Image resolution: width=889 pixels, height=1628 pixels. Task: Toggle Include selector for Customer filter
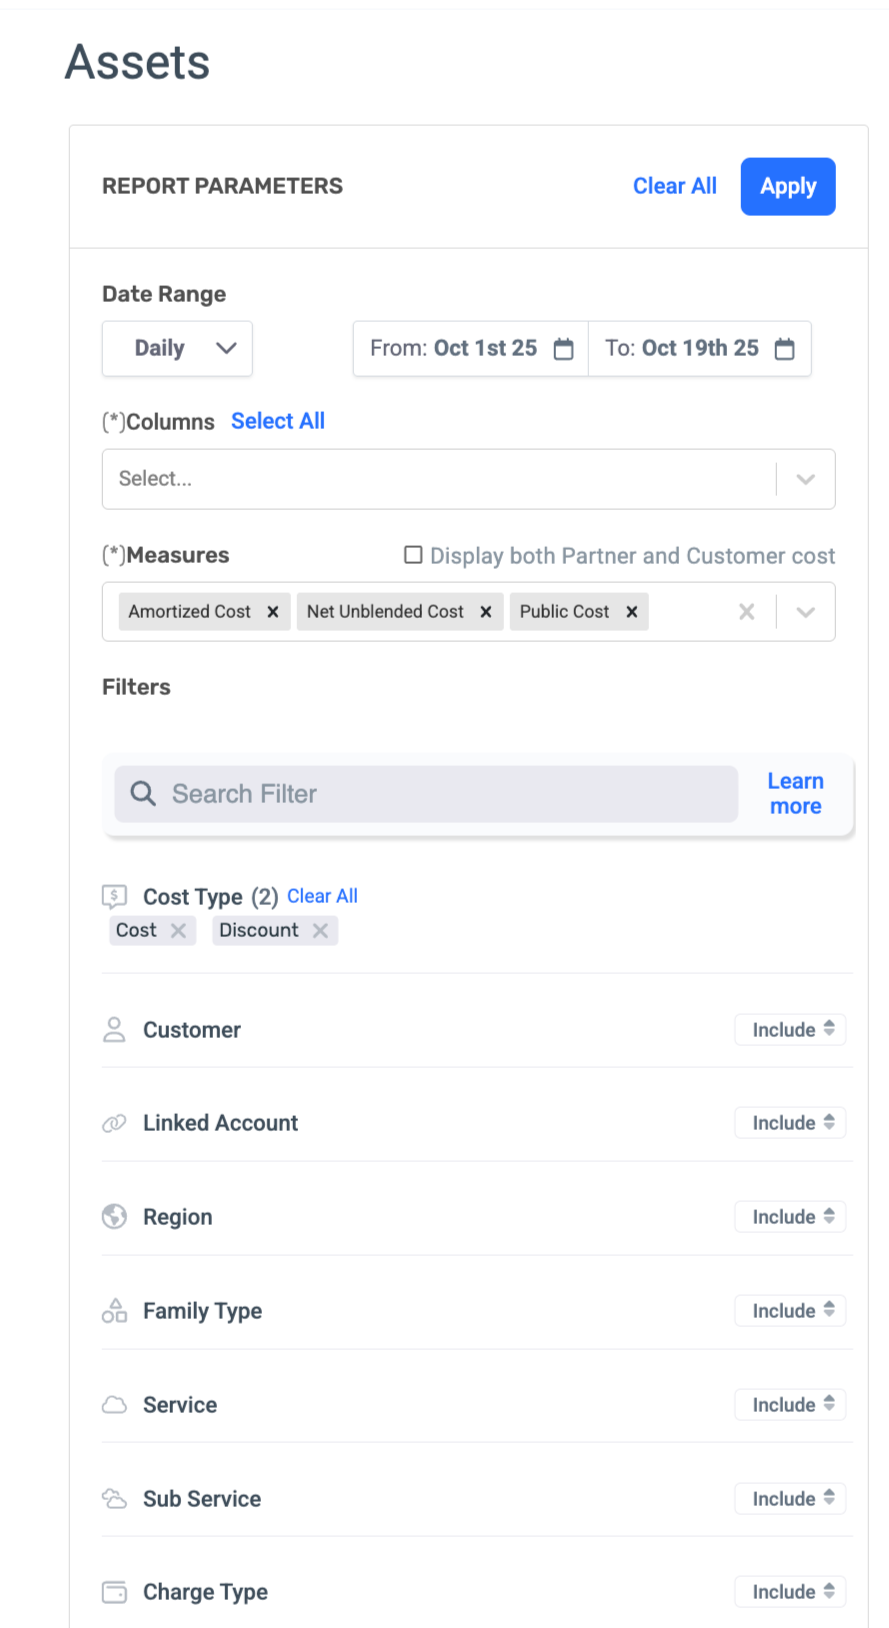790,1030
